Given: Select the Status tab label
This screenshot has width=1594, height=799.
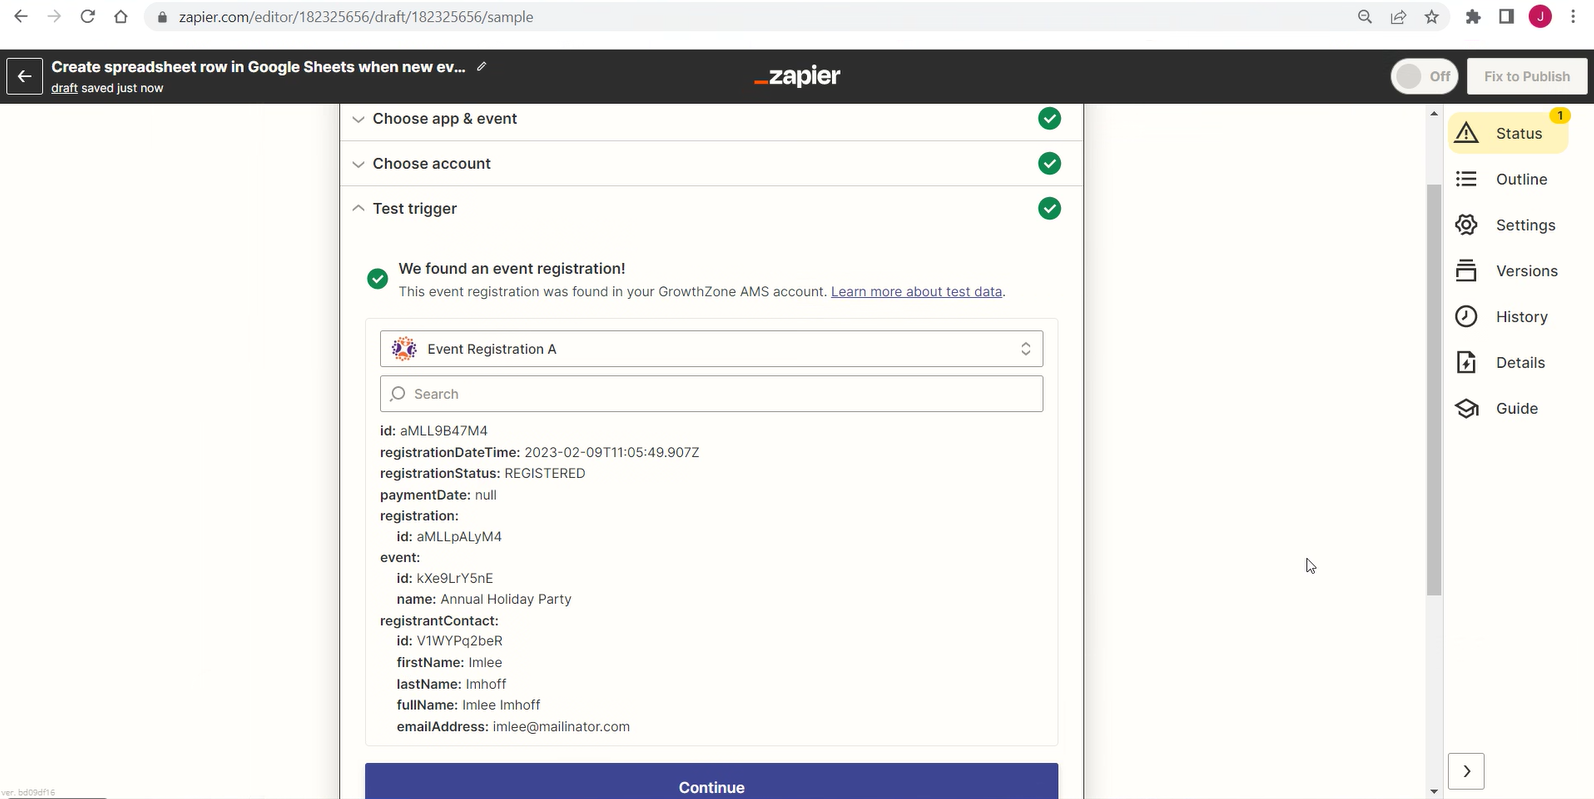Looking at the screenshot, I should [x=1519, y=133].
